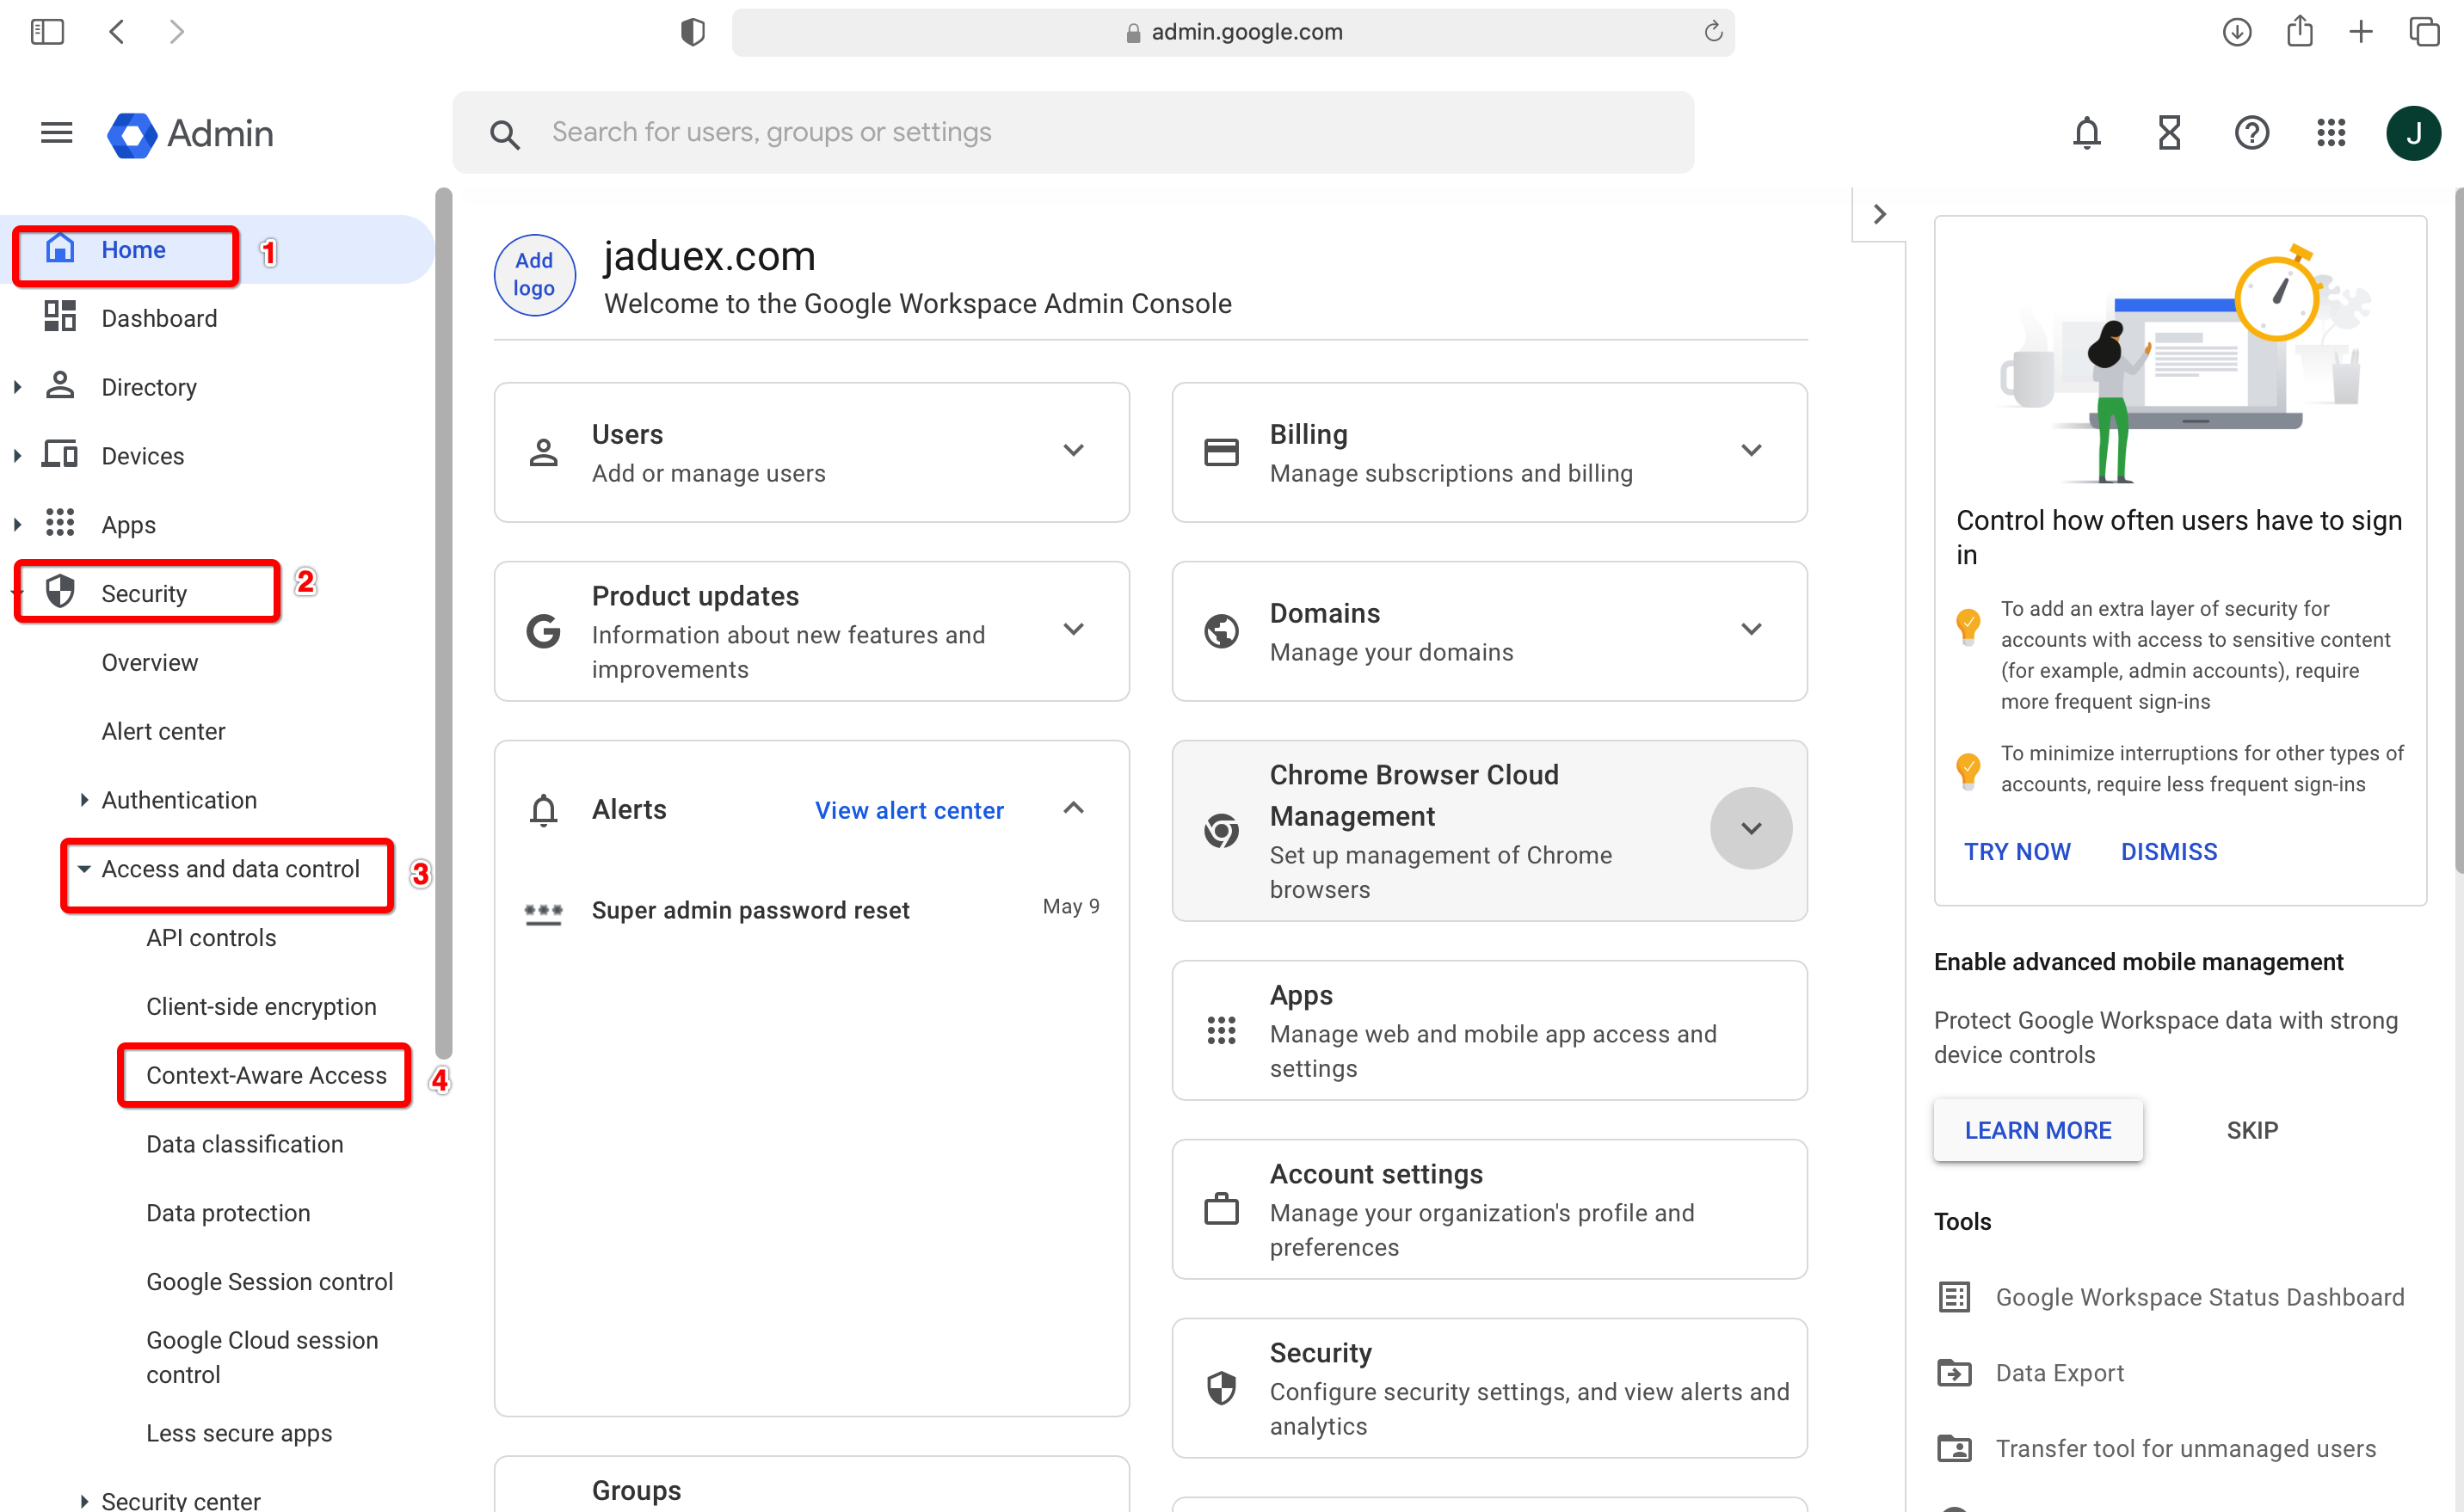The height and width of the screenshot is (1512, 2464).
Task: Open the main hamburger menu
Action: pos(56,132)
